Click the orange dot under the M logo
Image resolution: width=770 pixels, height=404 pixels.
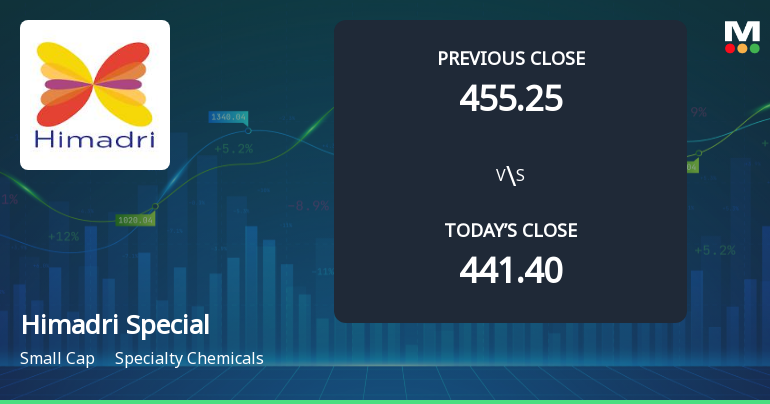pyautogui.click(x=742, y=48)
